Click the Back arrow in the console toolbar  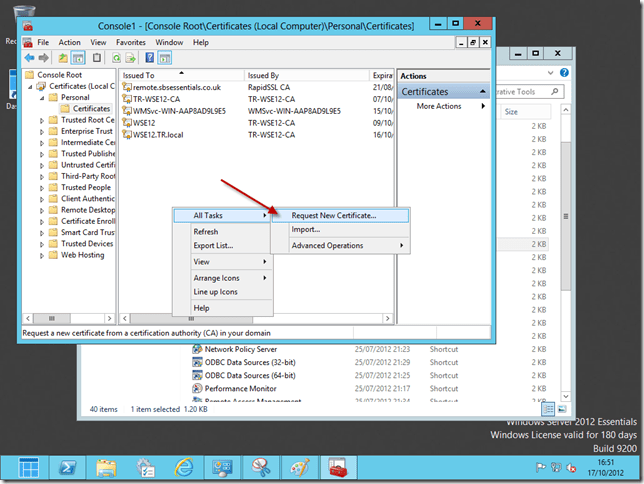coord(30,58)
